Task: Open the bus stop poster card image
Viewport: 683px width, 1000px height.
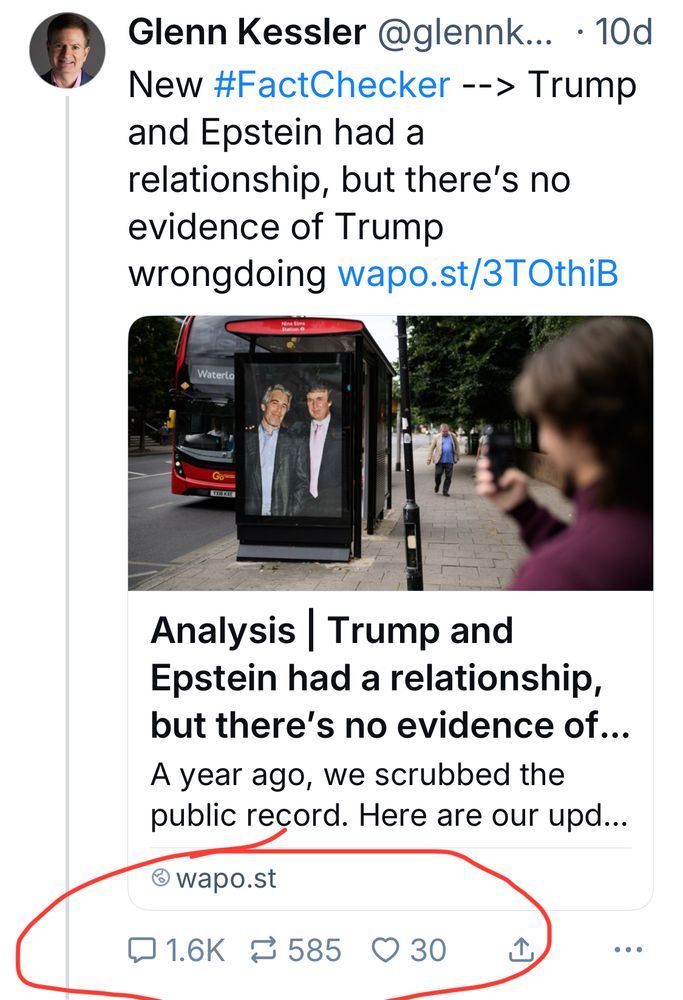Action: (390, 453)
